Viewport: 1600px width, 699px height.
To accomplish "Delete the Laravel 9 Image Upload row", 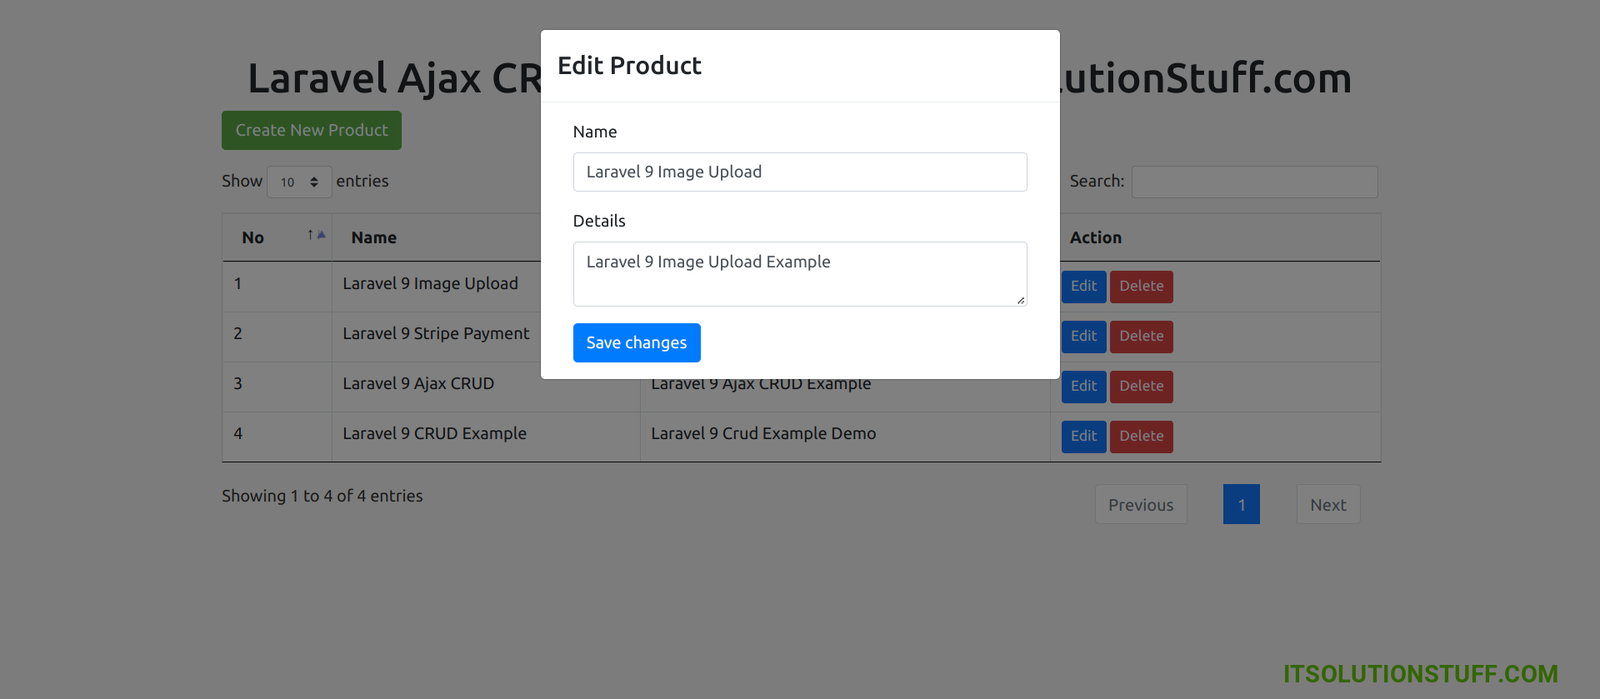I will point(1141,286).
